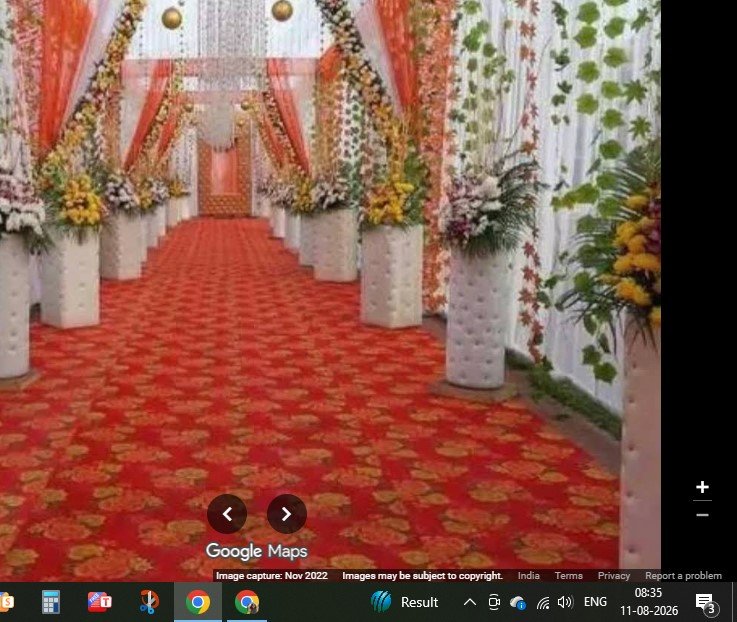The width and height of the screenshot is (737, 622).
Task: Open the OneDrive cloud tray icon
Action: [x=518, y=602]
